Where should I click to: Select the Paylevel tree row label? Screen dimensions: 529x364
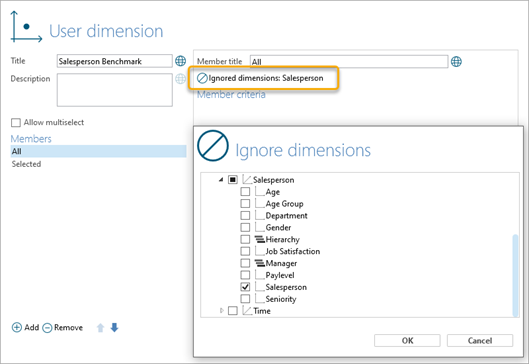pyautogui.click(x=280, y=275)
